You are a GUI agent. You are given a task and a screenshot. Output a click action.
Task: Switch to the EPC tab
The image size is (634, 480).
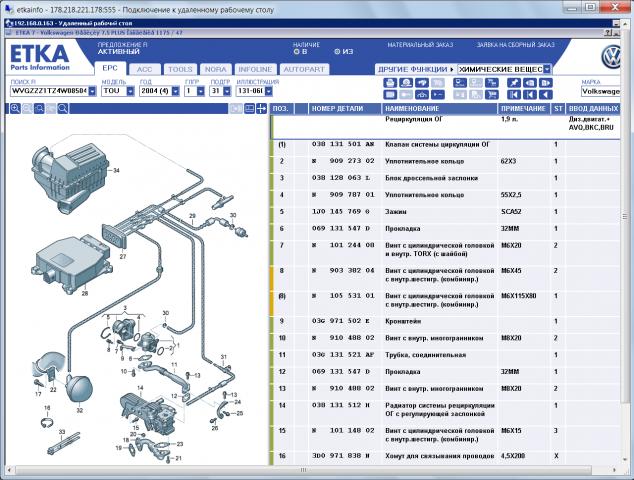tap(110, 68)
